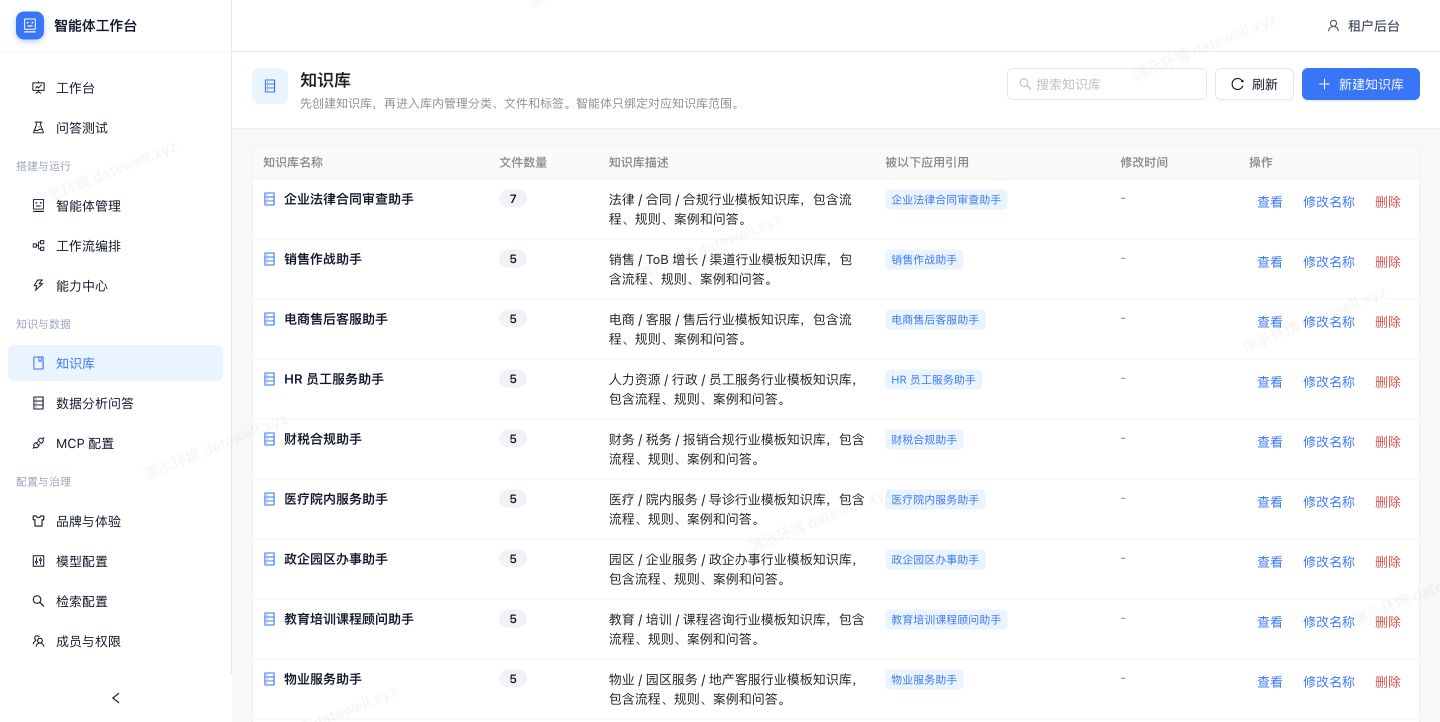
Task: Click the icon beside 销售作战助手 name
Action: tap(269, 259)
